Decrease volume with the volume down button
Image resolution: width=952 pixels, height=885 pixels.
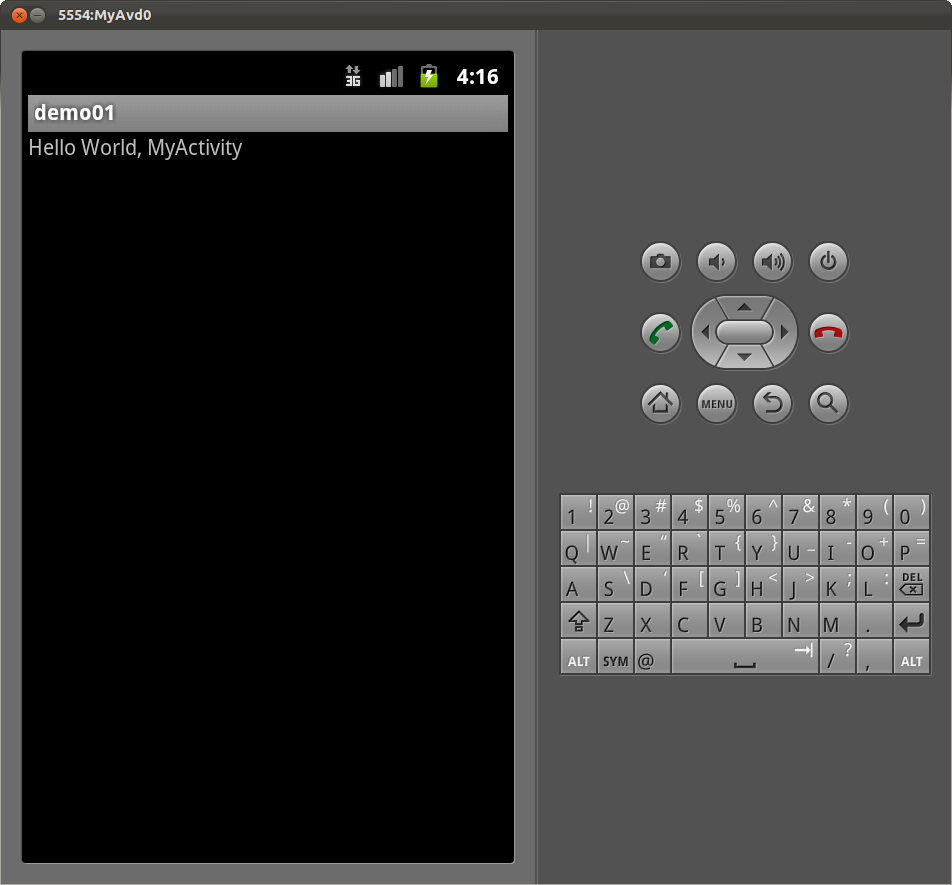(x=716, y=261)
